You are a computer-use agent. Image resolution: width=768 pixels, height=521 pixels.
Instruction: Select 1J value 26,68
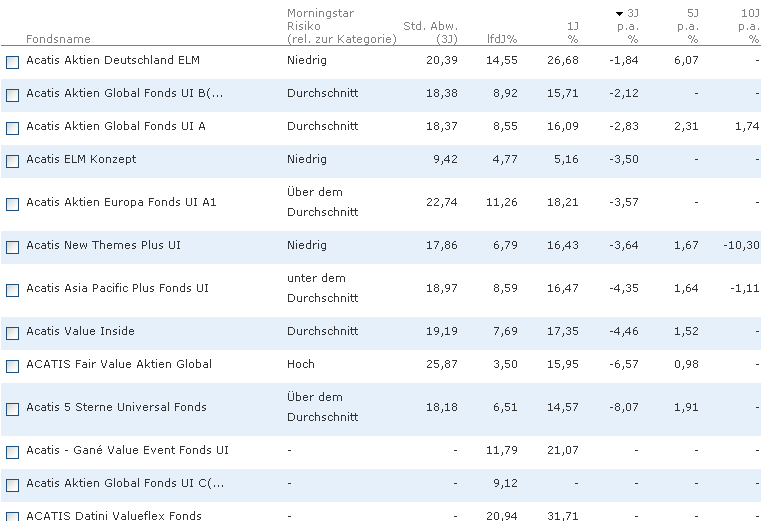pos(563,60)
